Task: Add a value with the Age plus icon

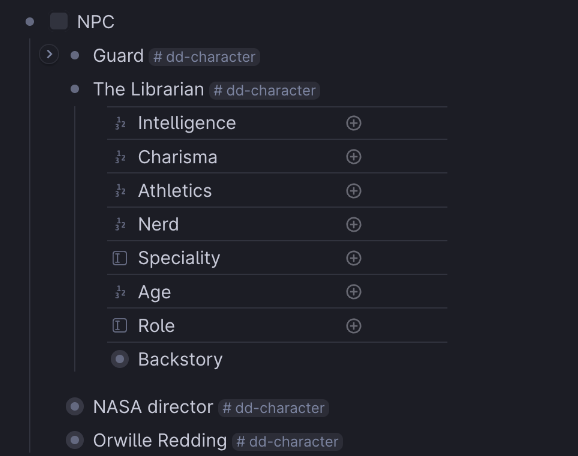Action: [354, 292]
